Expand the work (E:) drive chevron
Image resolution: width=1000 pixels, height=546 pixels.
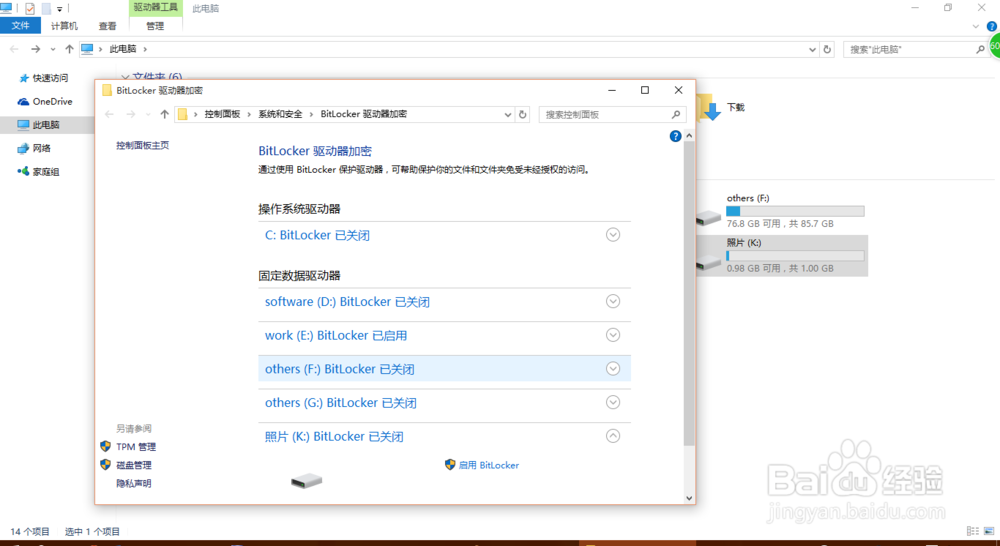pyautogui.click(x=613, y=335)
